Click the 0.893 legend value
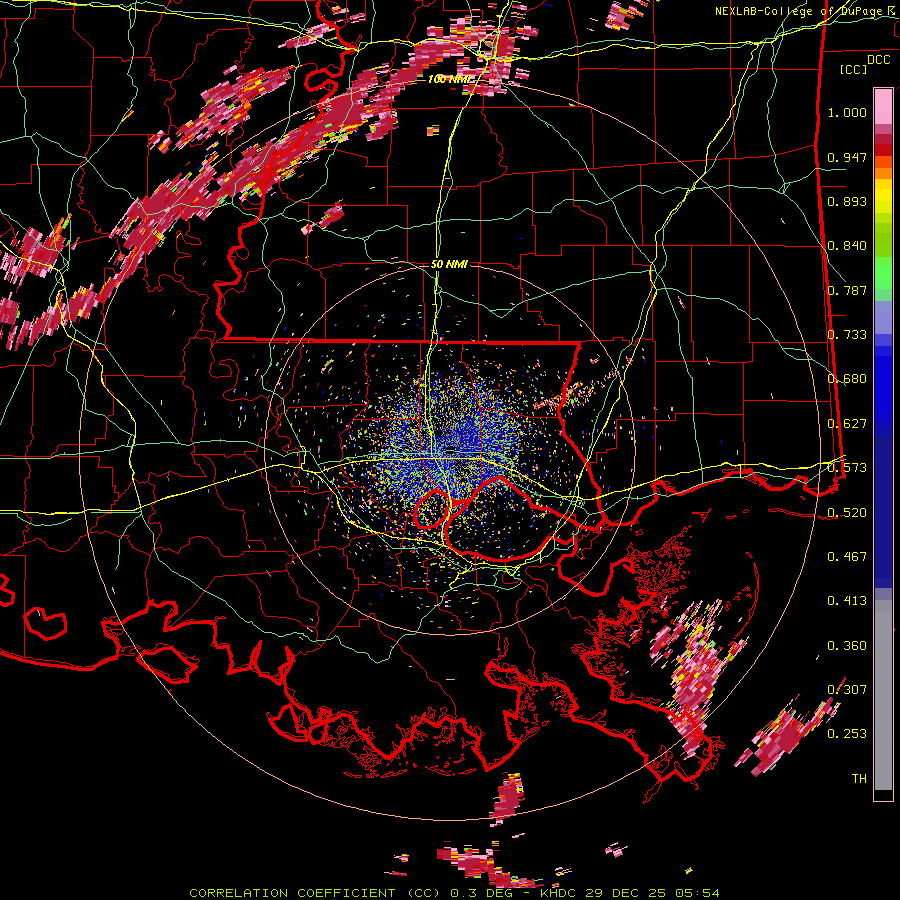The height and width of the screenshot is (900, 900). (x=847, y=201)
